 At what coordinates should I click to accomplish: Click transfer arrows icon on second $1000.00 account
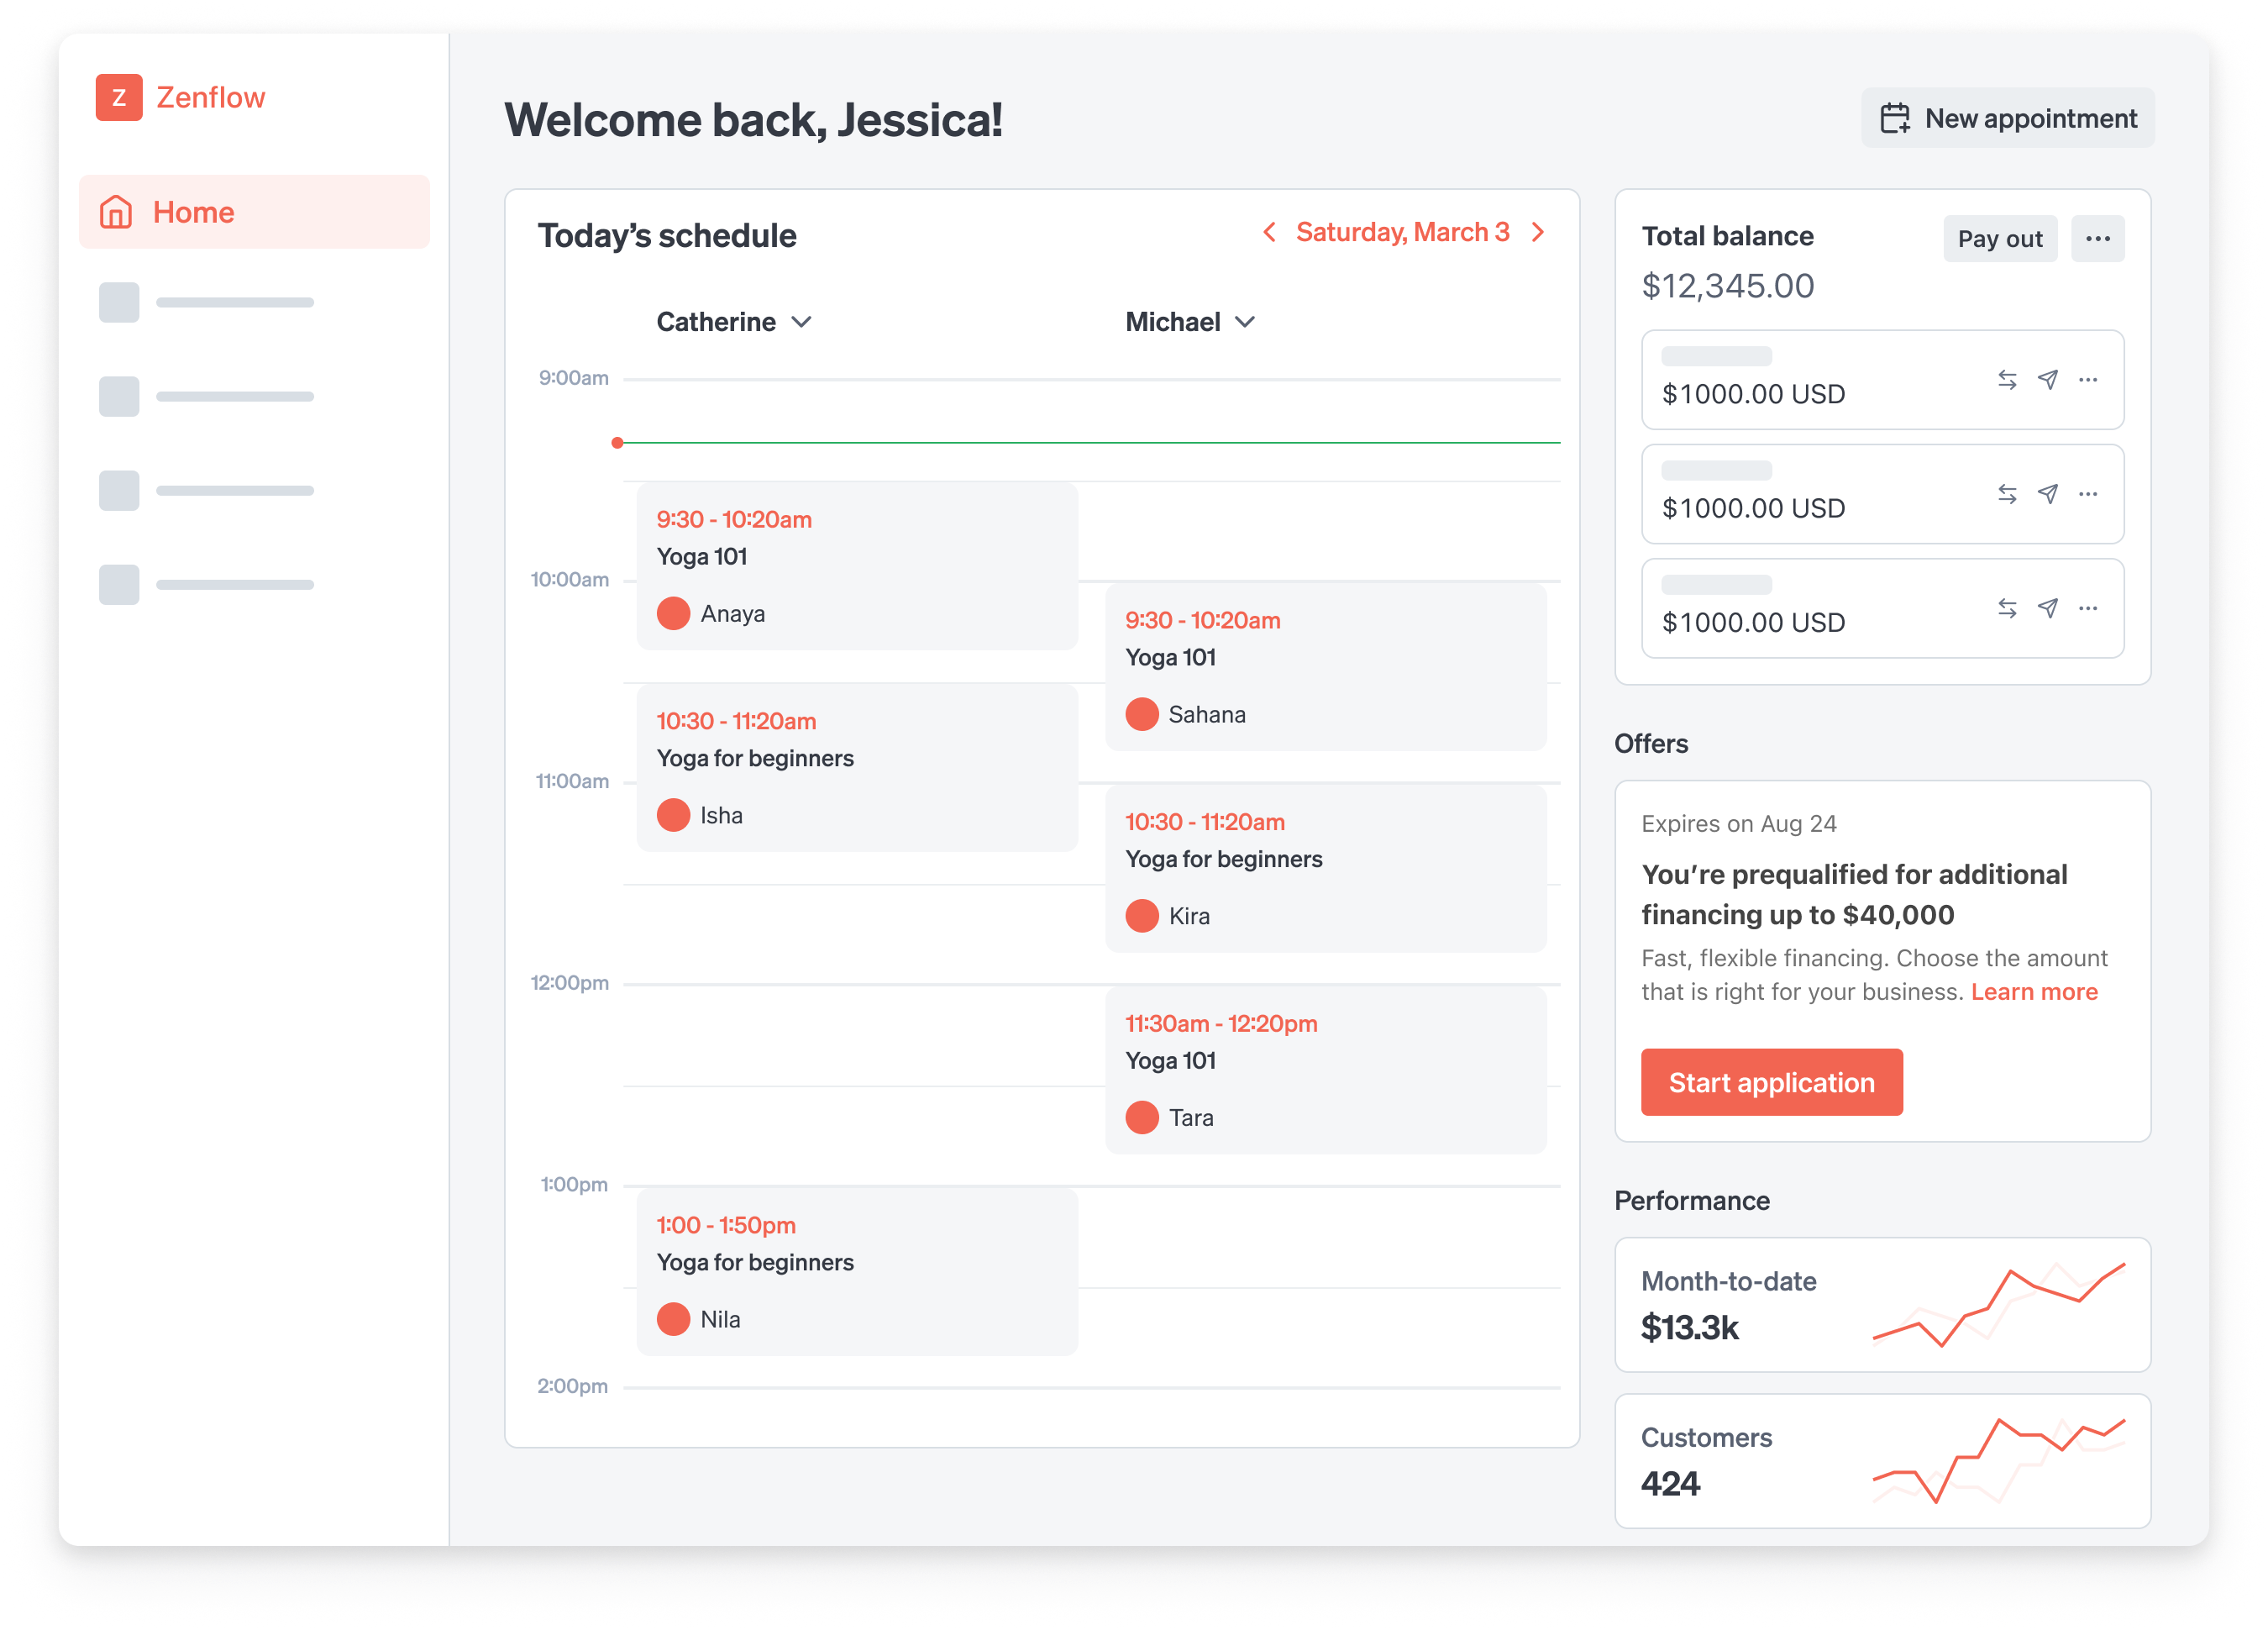(2006, 493)
